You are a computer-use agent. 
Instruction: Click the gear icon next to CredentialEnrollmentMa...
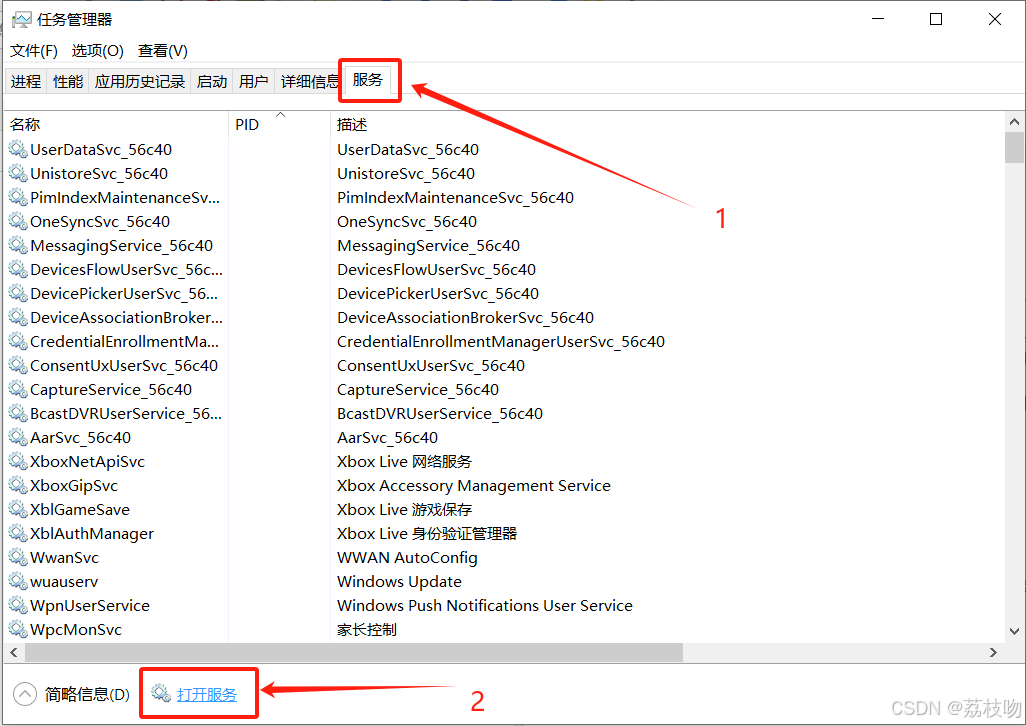point(18,341)
